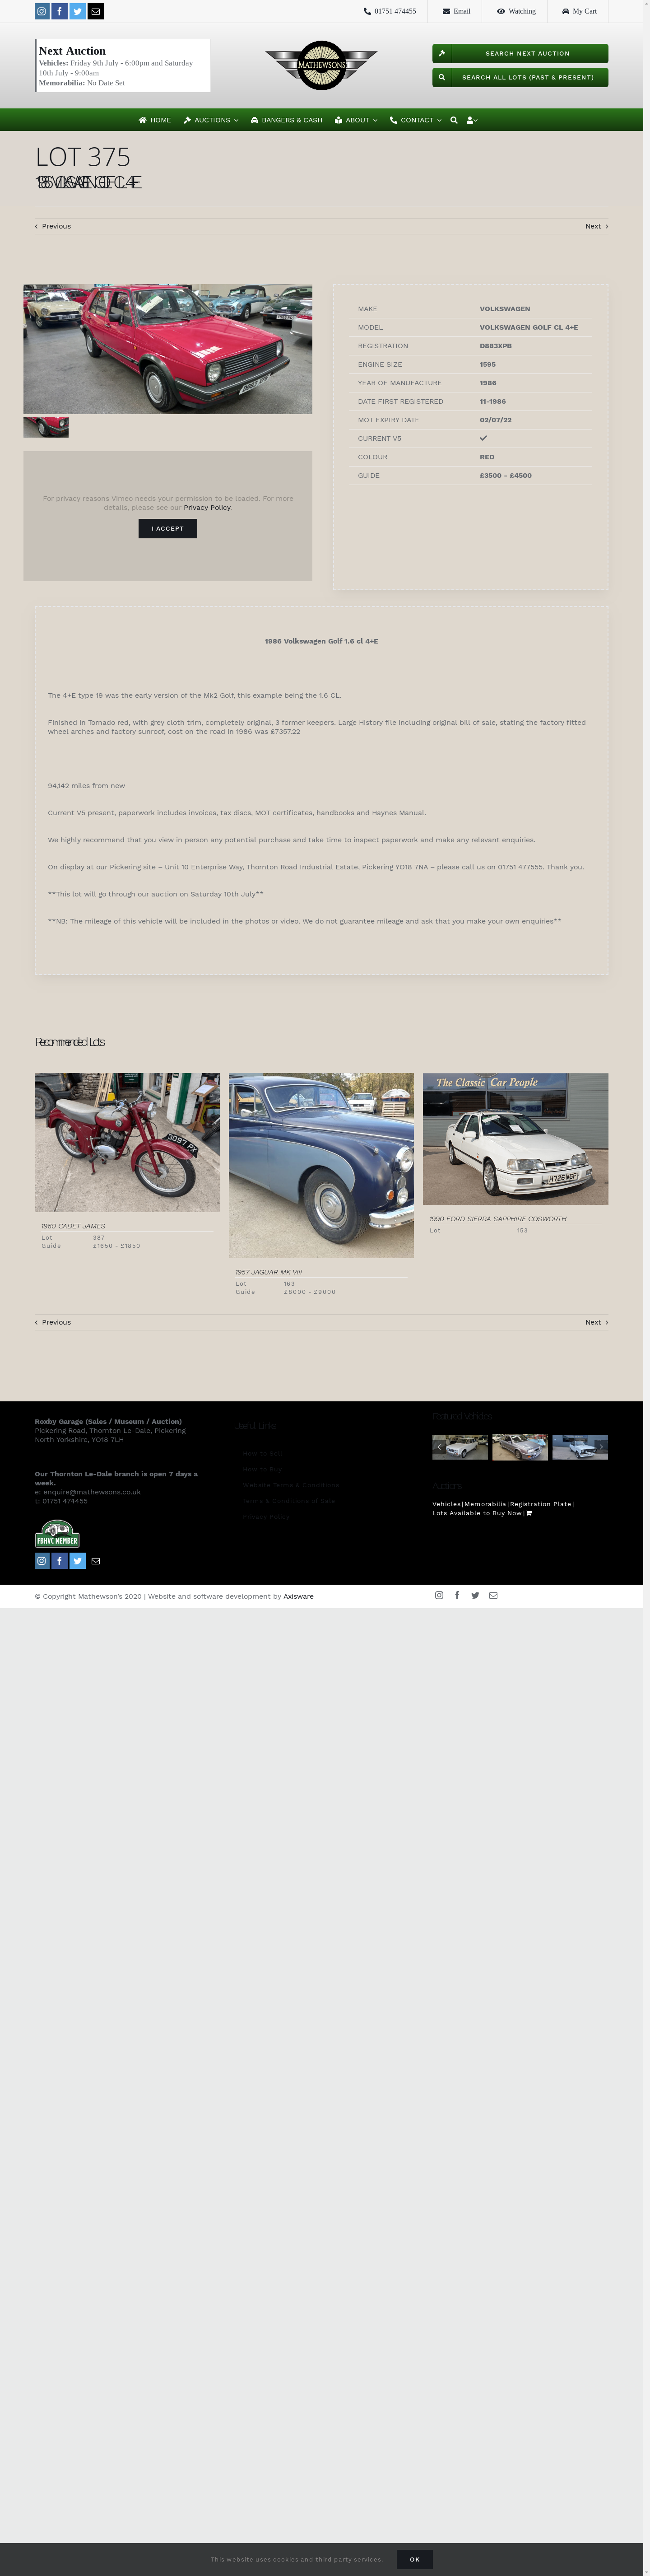Open Privacy Policy footer link

[266, 1517]
